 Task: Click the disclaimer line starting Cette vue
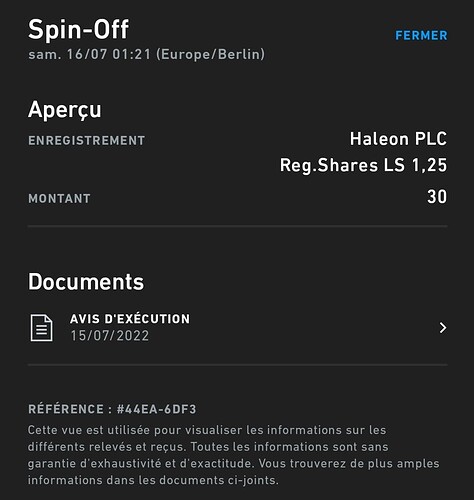point(207,430)
